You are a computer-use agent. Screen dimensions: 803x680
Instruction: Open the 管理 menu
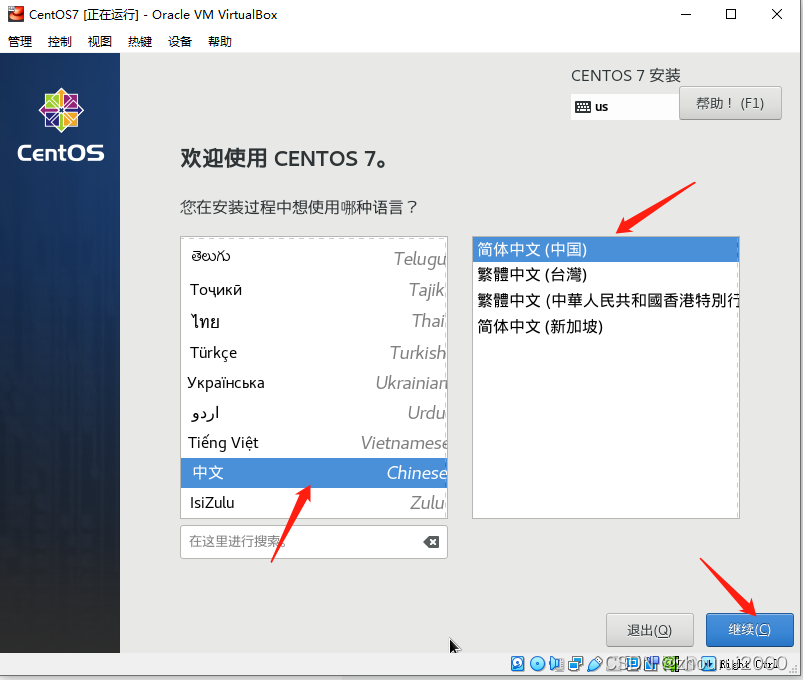pyautogui.click(x=20, y=41)
